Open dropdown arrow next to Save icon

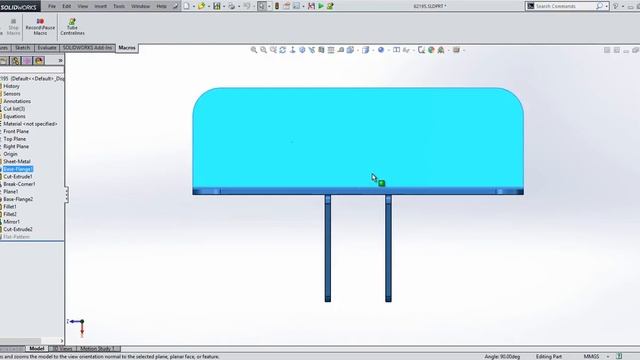tap(224, 7)
